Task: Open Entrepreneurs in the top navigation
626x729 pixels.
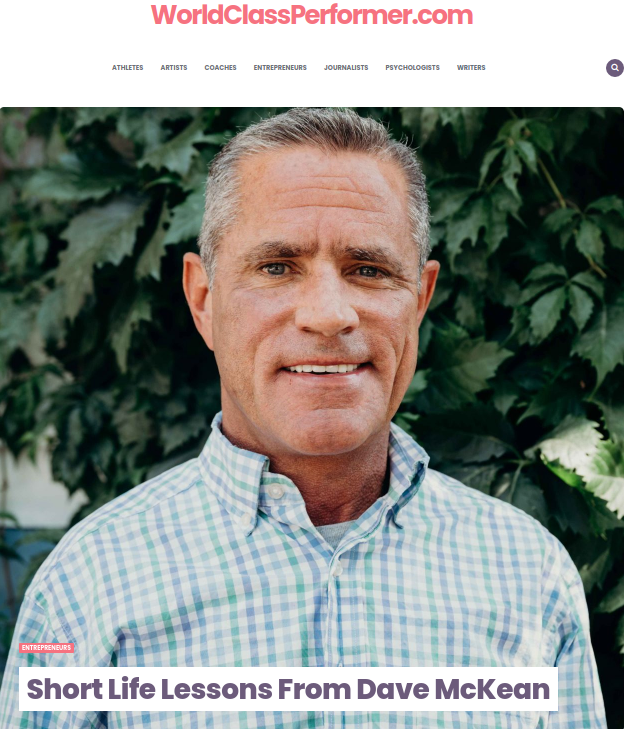Action: [x=280, y=67]
